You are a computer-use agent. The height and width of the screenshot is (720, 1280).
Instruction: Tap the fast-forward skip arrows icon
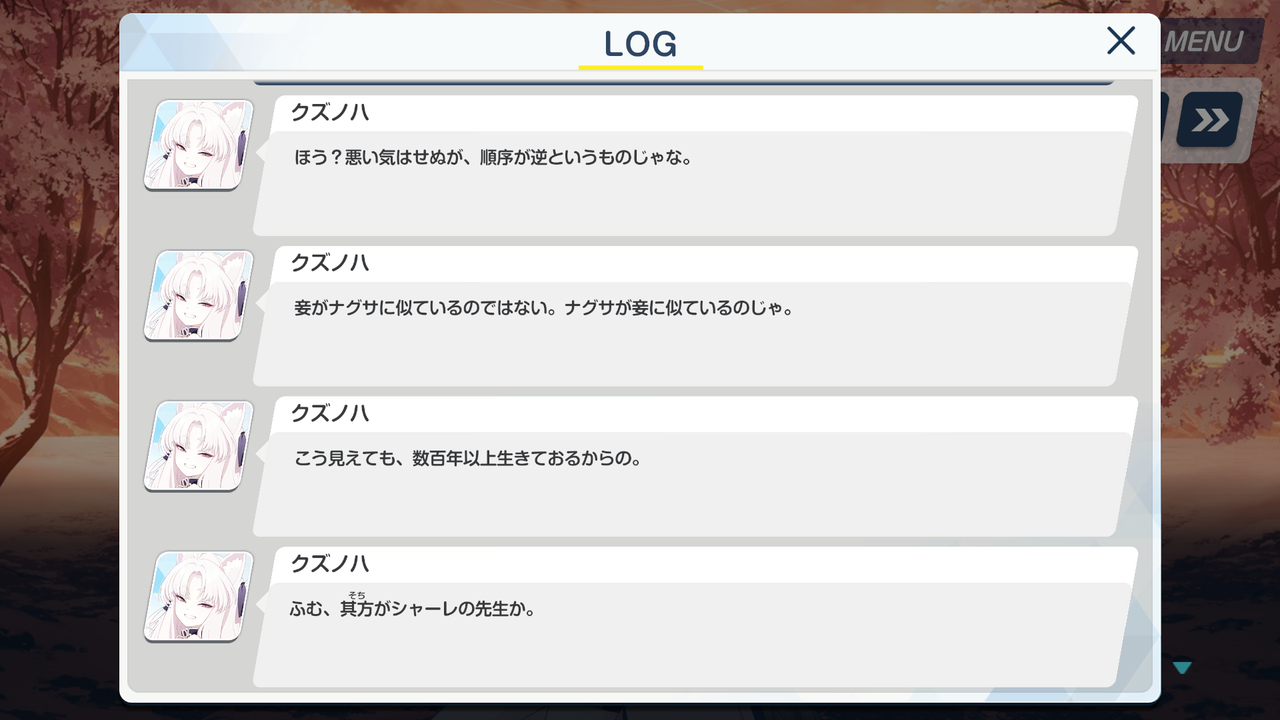1209,120
